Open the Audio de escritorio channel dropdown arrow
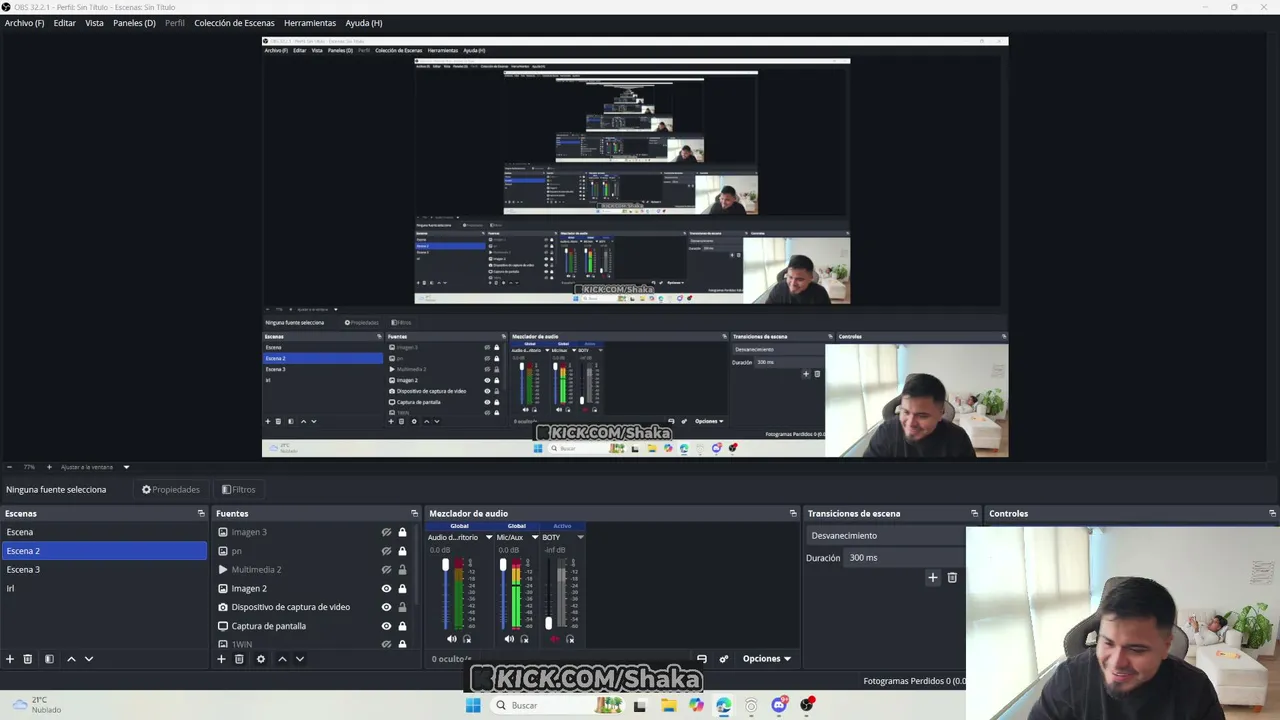Viewport: 1280px width, 720px height. coord(489,537)
